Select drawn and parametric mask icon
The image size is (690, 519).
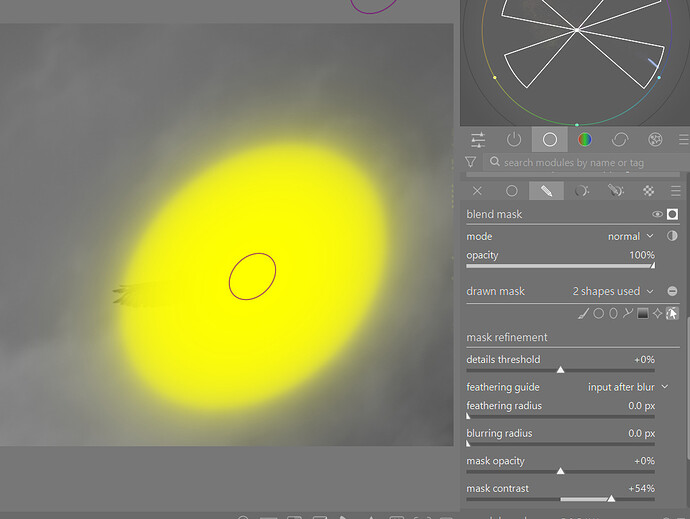[x=616, y=191]
